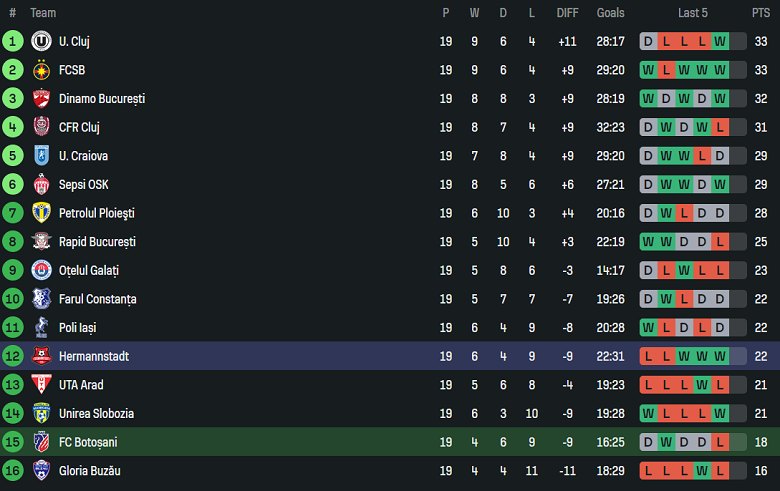Click the FCSB star crest icon

(41, 70)
